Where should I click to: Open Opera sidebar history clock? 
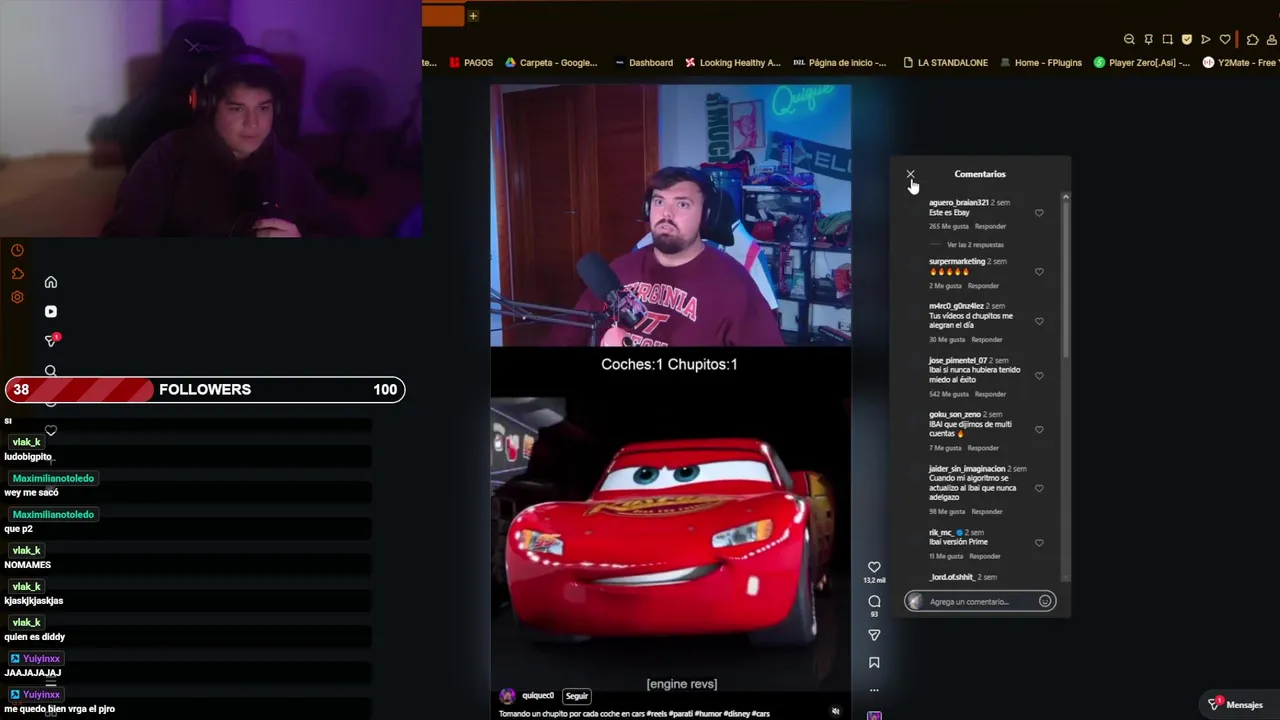click(17, 250)
